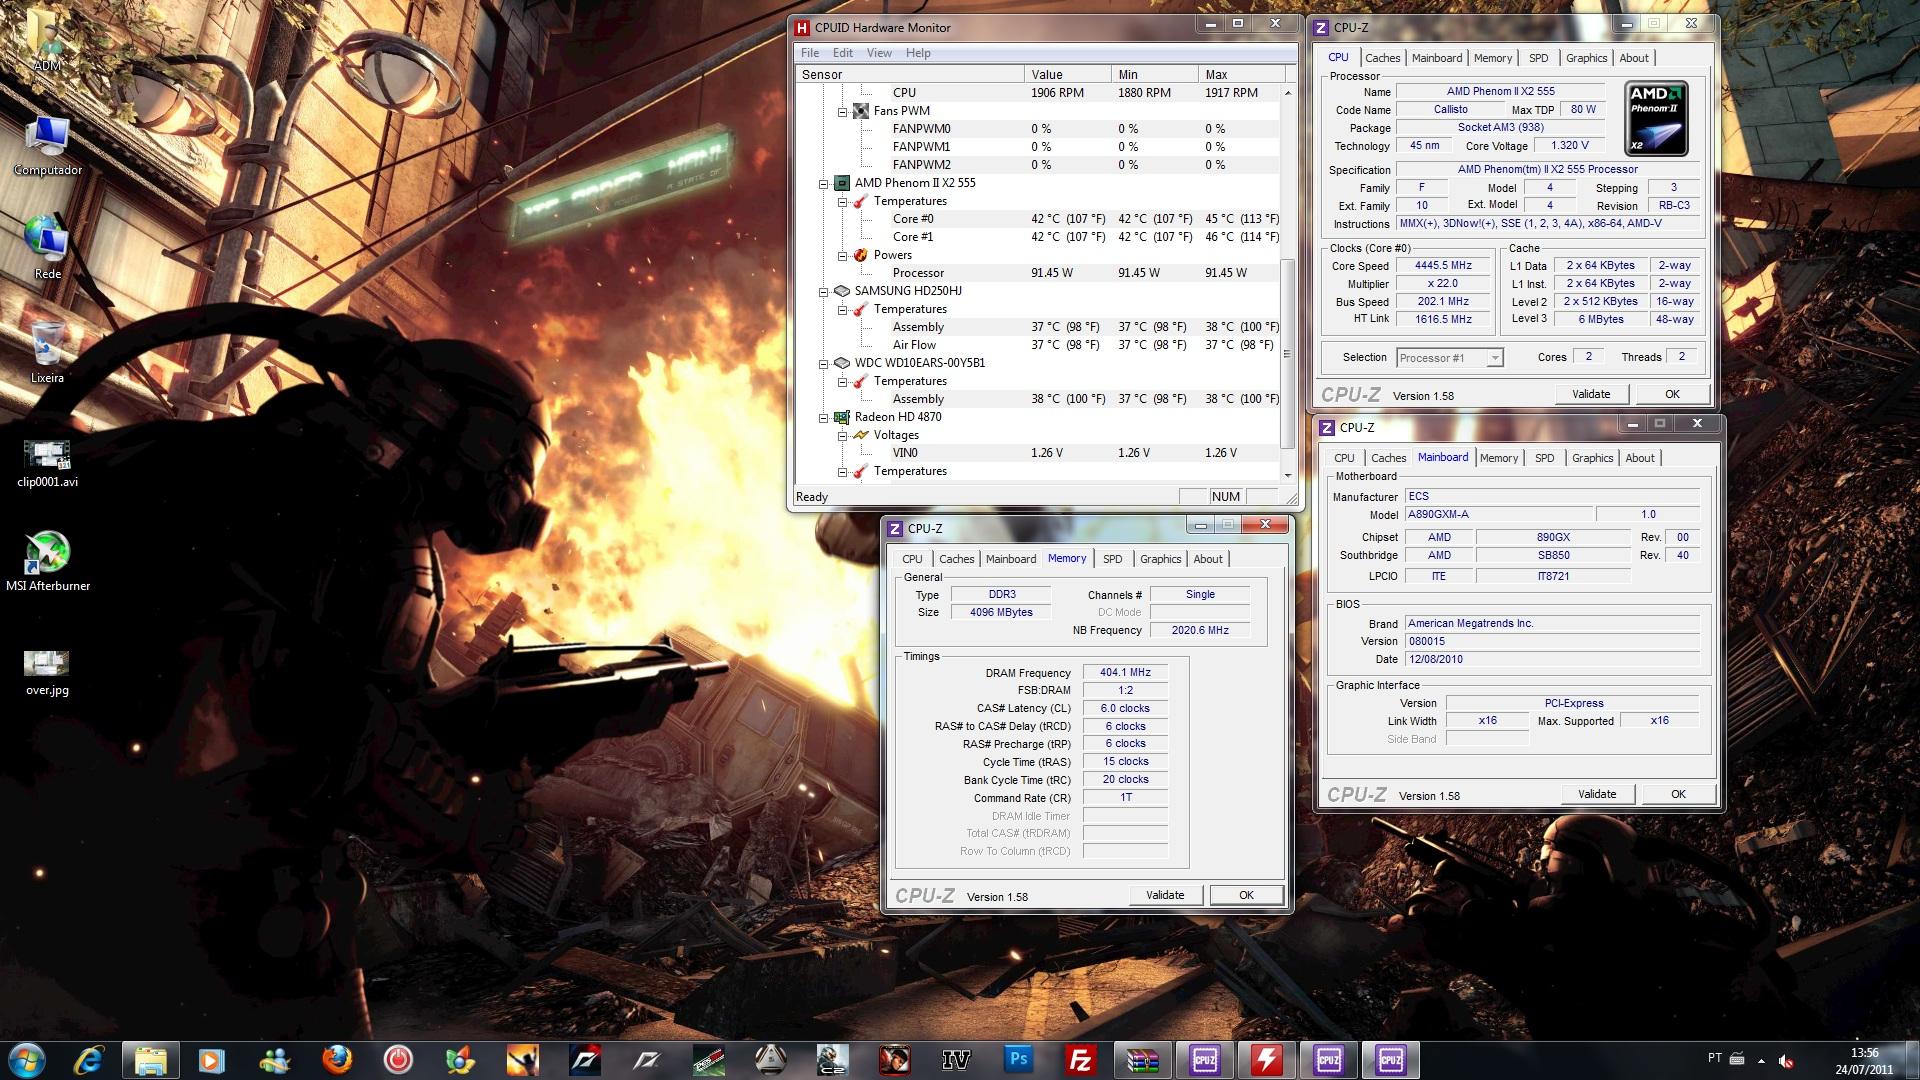This screenshot has width=1920, height=1080.
Task: Collapse the Voltages node under Radeon
Action: [x=842, y=435]
